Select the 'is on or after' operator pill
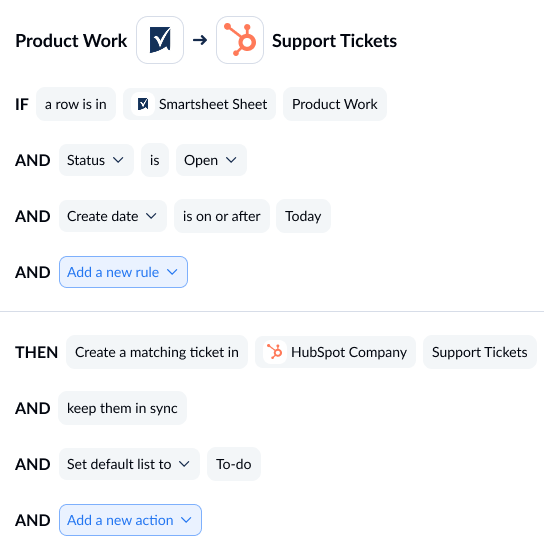Image resolution: width=544 pixels, height=549 pixels. [222, 216]
